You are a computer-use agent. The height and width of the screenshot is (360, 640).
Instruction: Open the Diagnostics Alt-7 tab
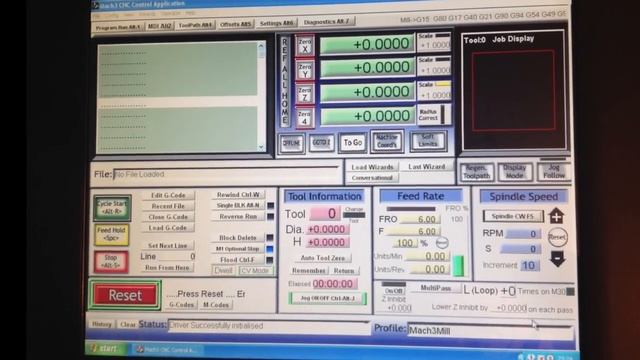[x=327, y=22]
